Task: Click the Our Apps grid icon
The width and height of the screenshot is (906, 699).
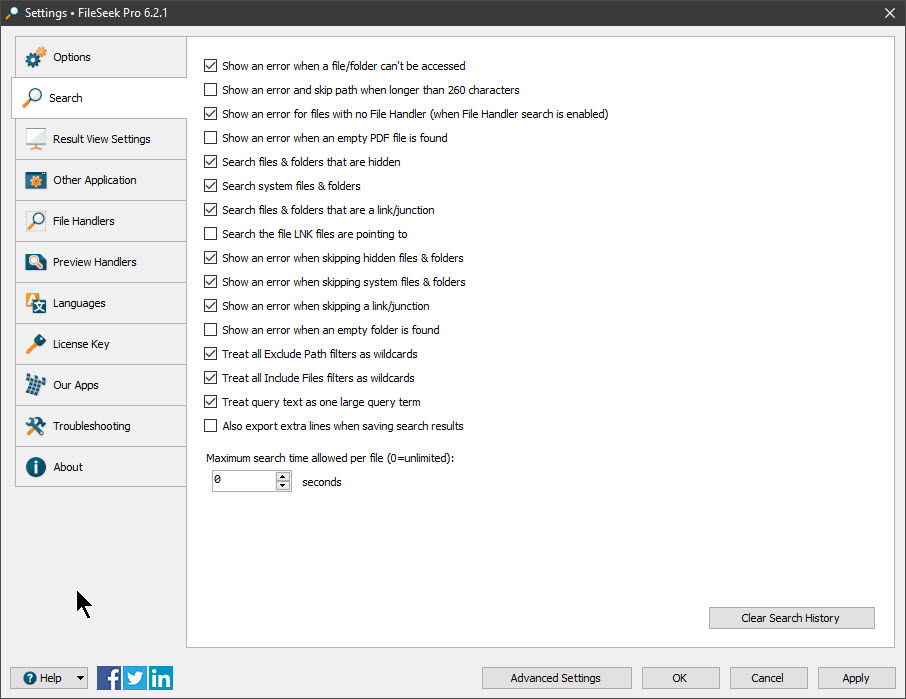Action: 35,385
